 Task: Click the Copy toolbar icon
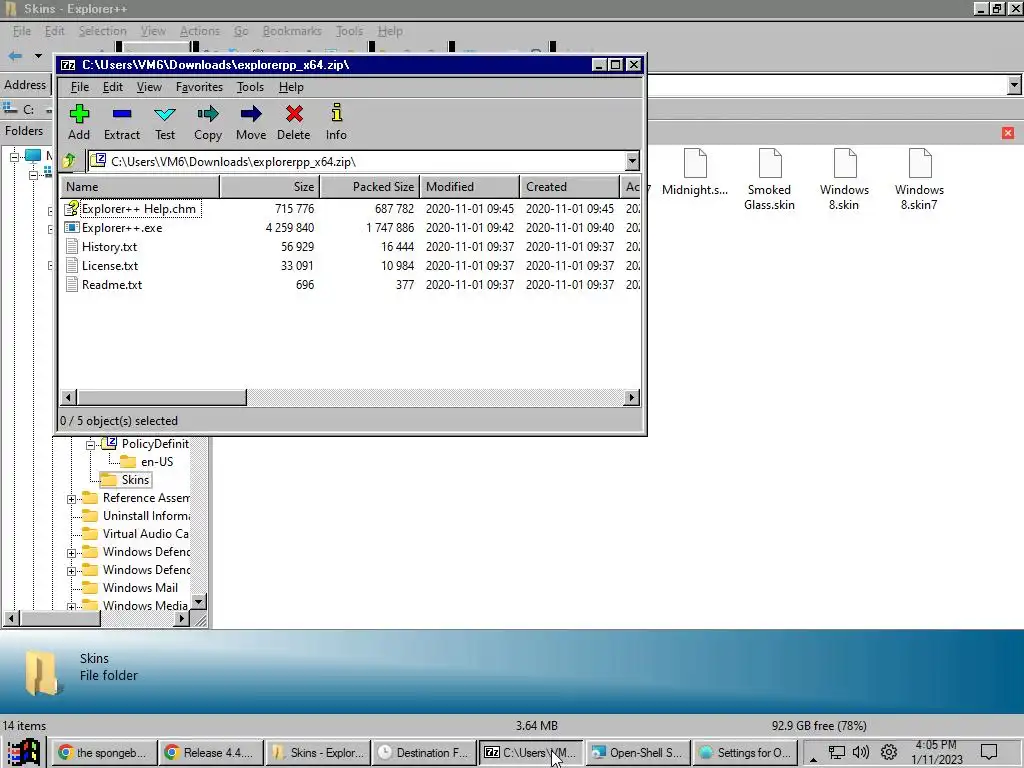pyautogui.click(x=208, y=122)
